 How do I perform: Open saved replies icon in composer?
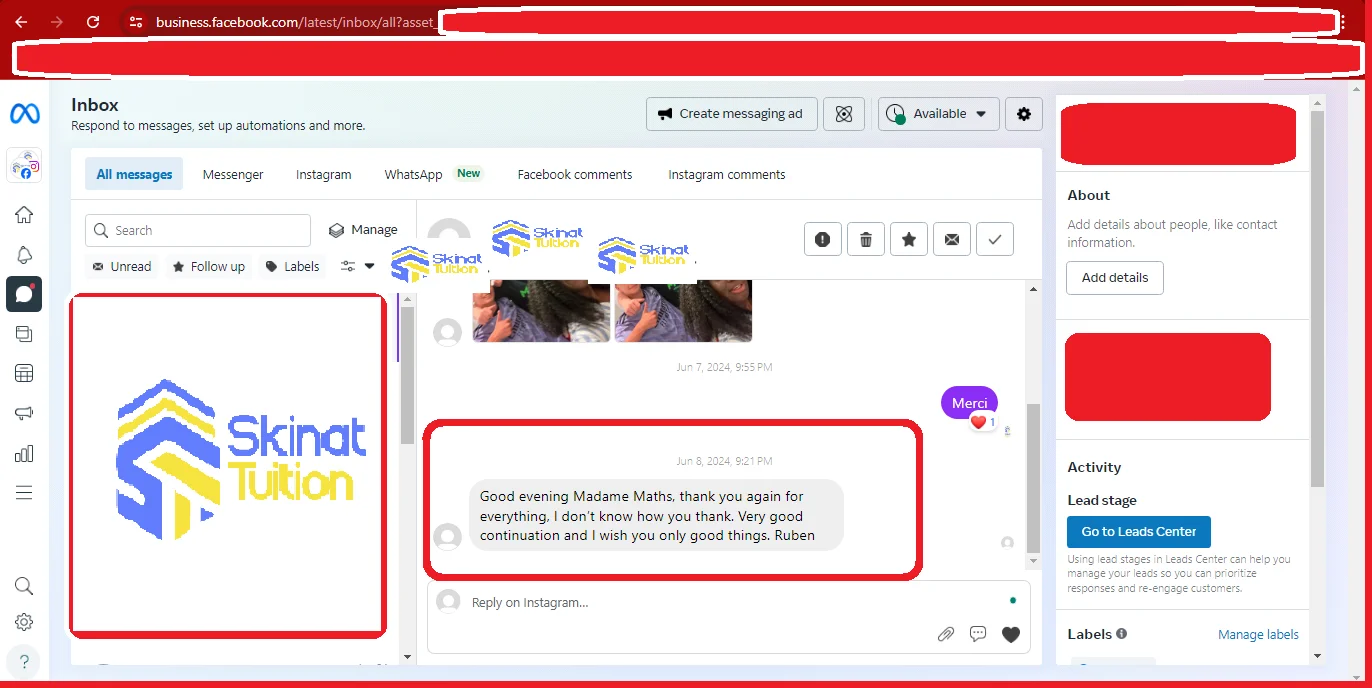point(978,634)
